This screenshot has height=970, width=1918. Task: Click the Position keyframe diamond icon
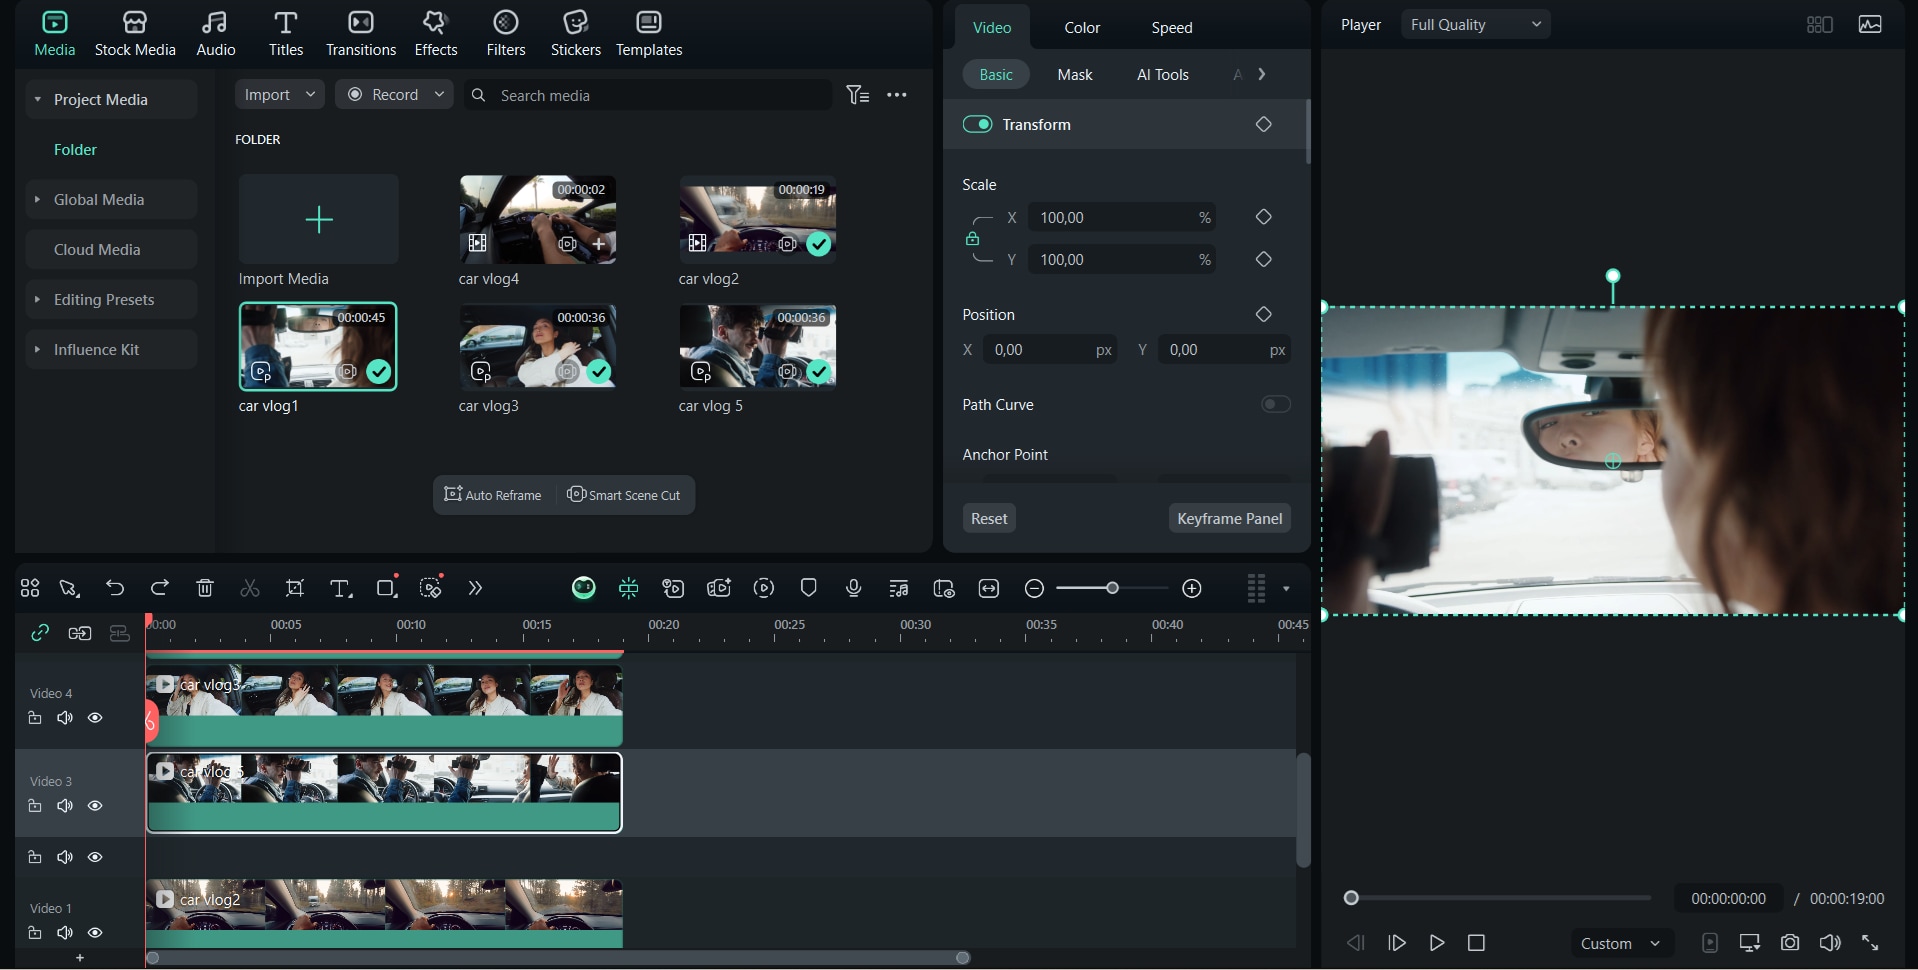point(1264,314)
